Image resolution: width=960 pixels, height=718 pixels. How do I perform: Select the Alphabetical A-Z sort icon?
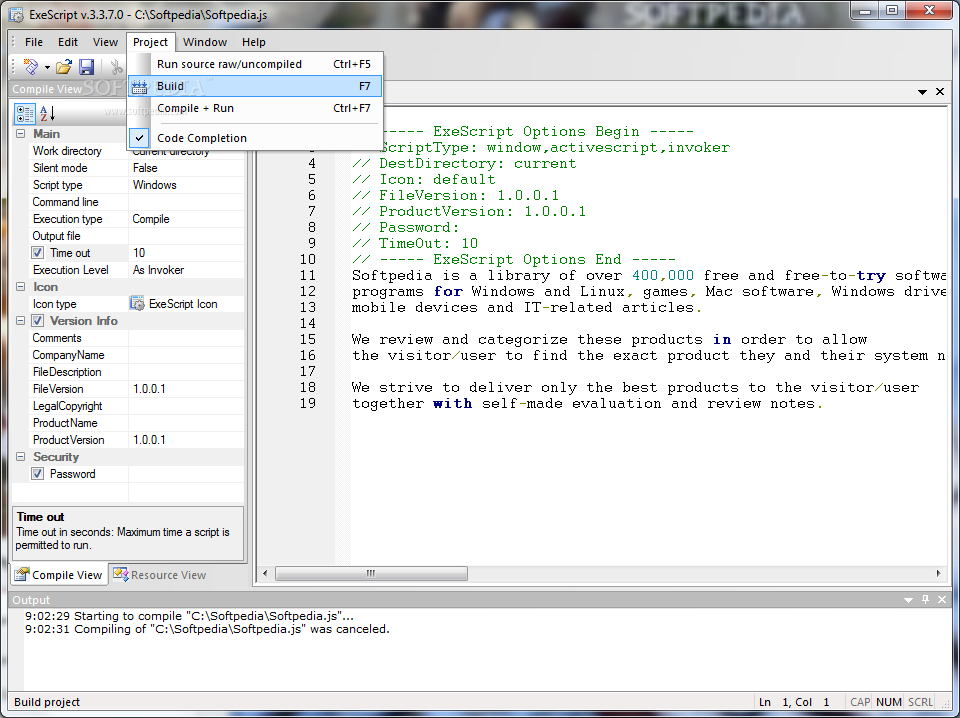[x=47, y=113]
